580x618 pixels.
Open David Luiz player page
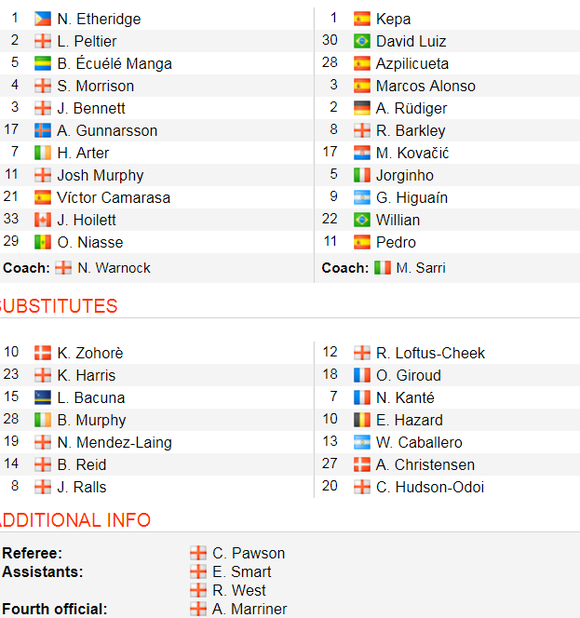(411, 41)
